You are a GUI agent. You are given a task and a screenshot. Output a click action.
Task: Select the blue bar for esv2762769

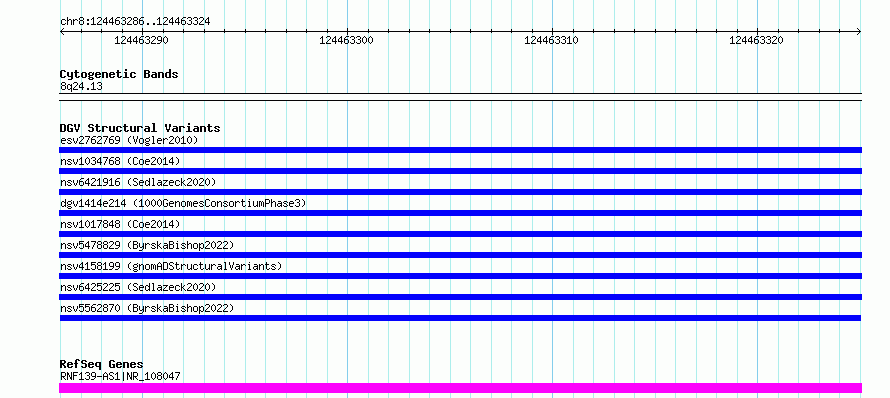[460, 150]
